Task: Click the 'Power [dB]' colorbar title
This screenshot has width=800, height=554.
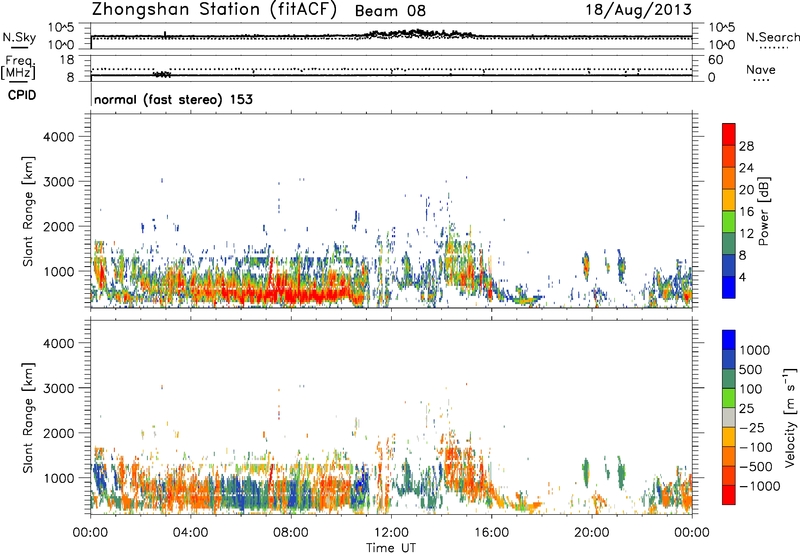Action: 763,211
